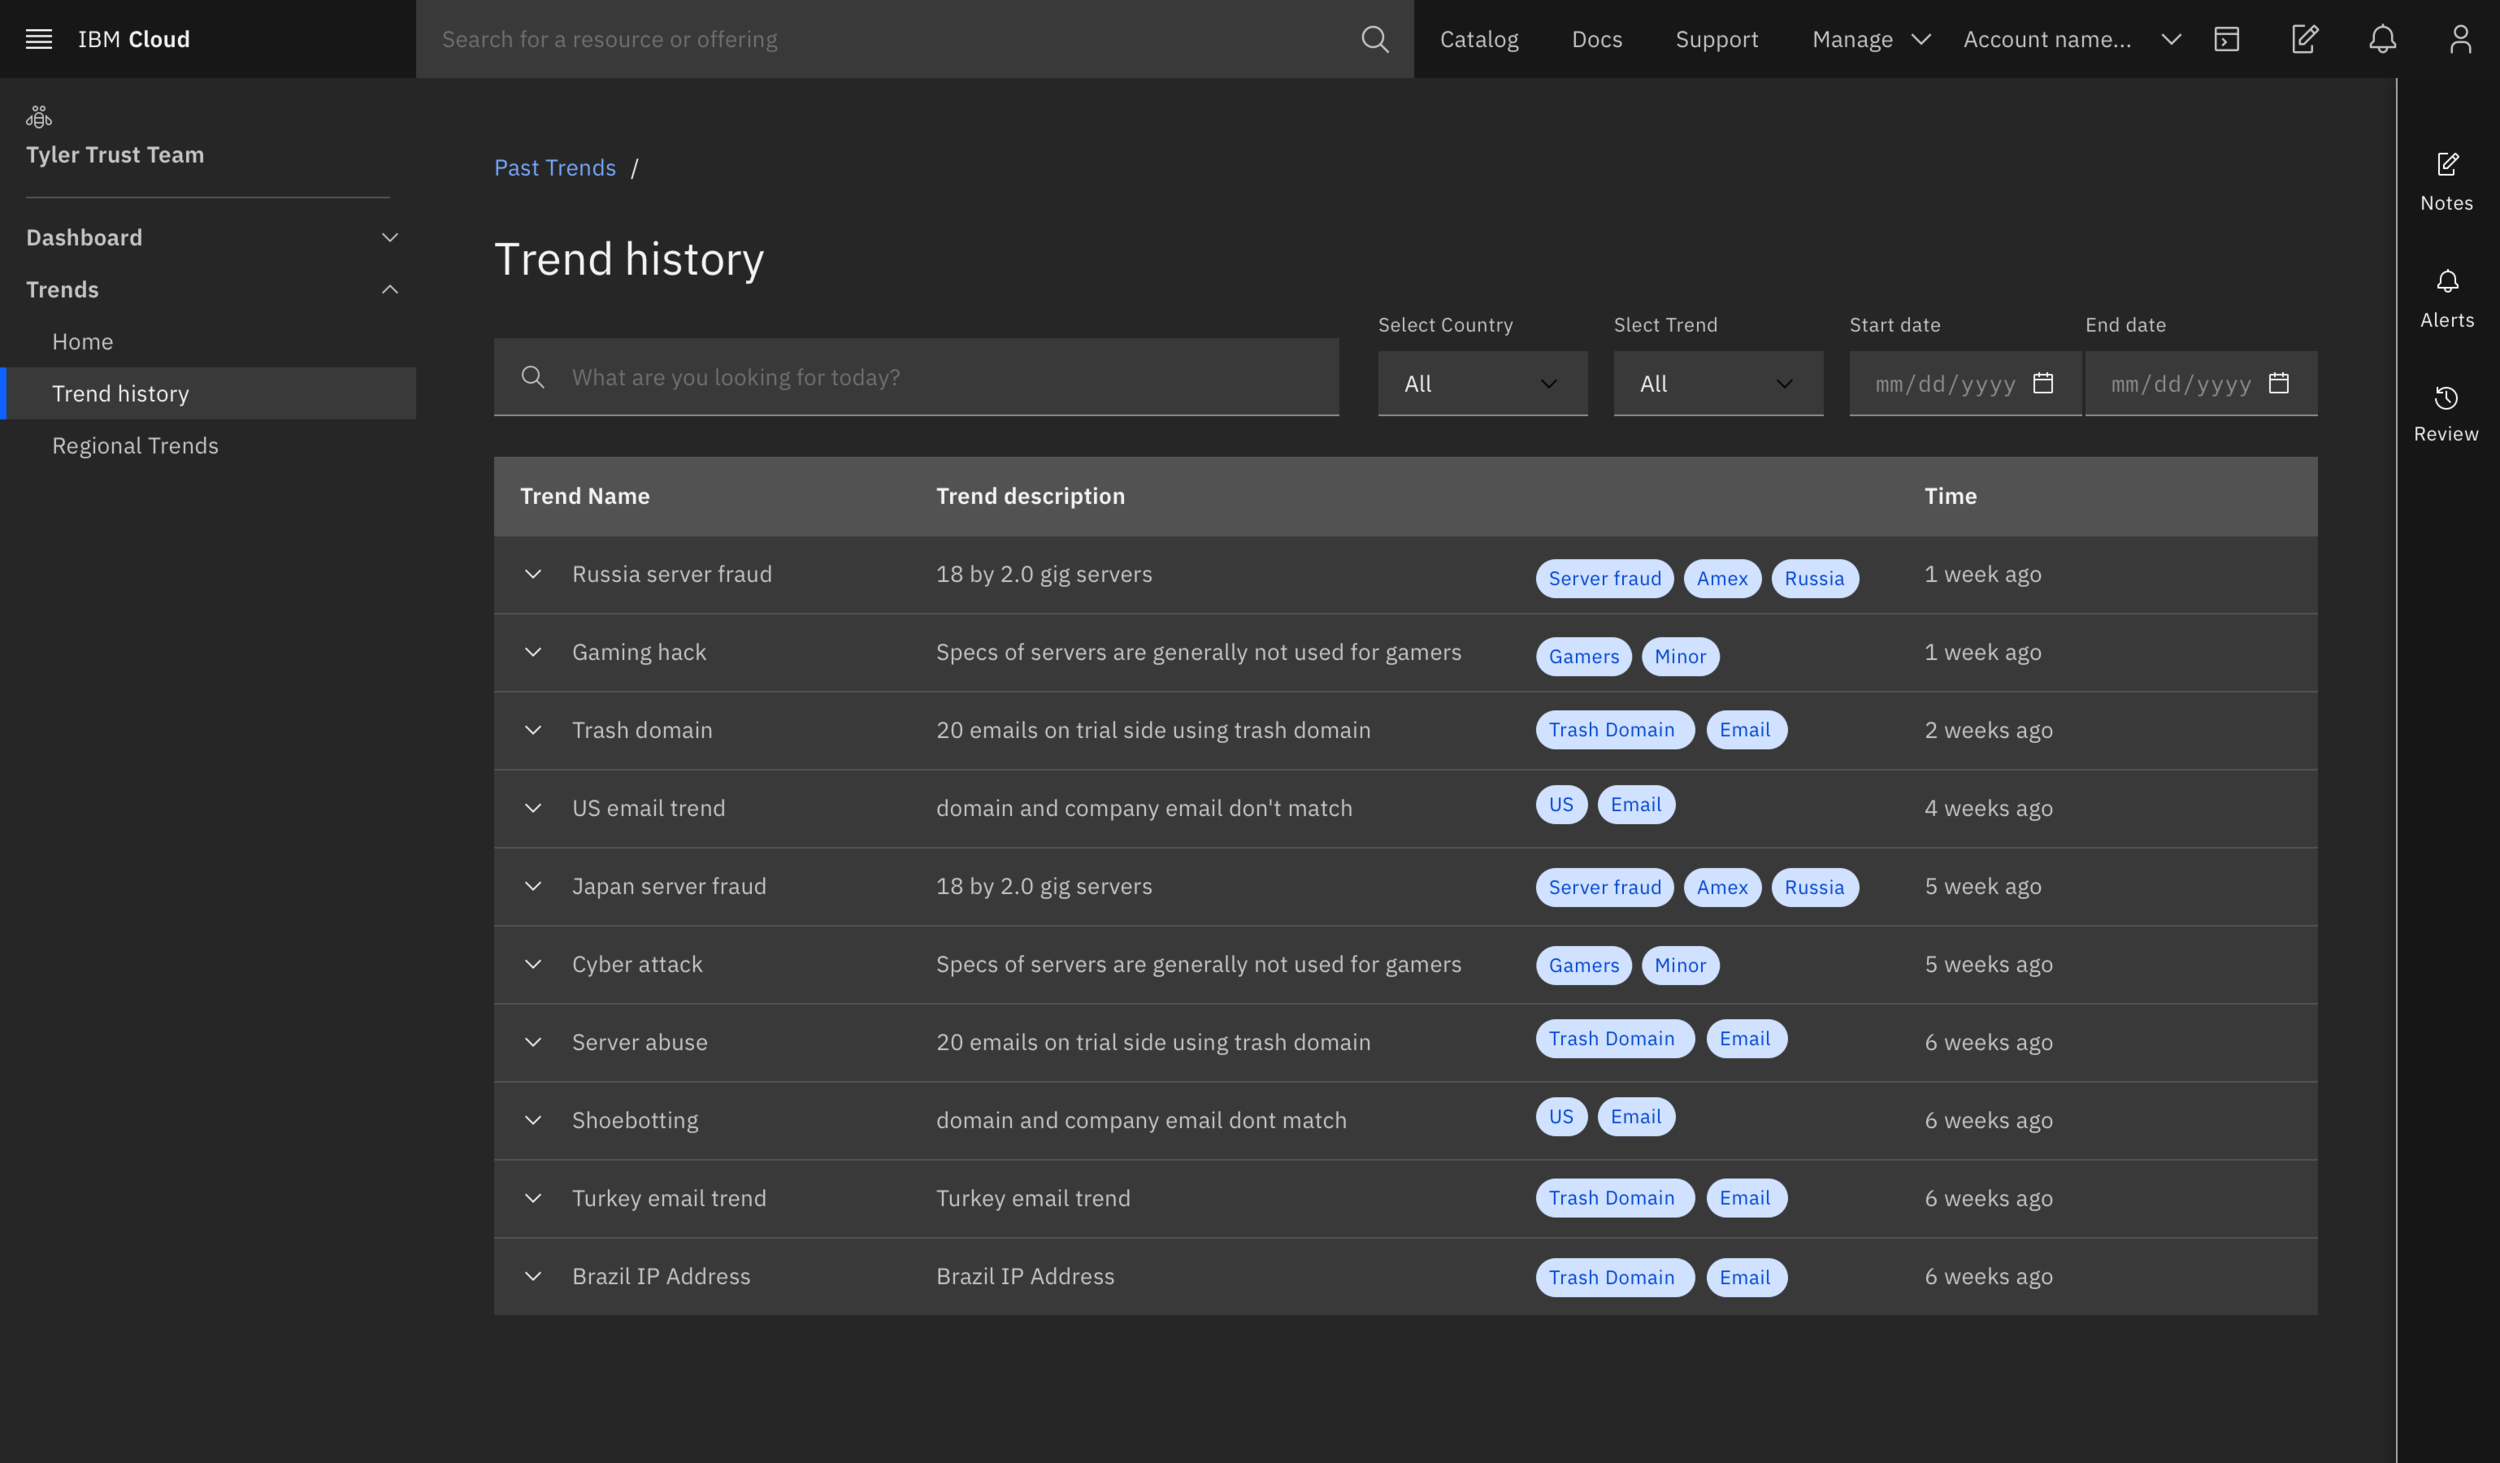The image size is (2500, 1463).
Task: Open the Start date calendar picker
Action: pos(2043,383)
